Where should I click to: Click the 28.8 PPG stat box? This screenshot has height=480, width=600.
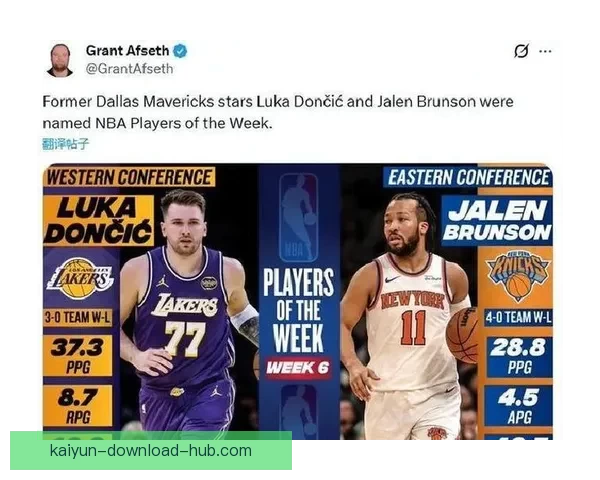(x=518, y=357)
